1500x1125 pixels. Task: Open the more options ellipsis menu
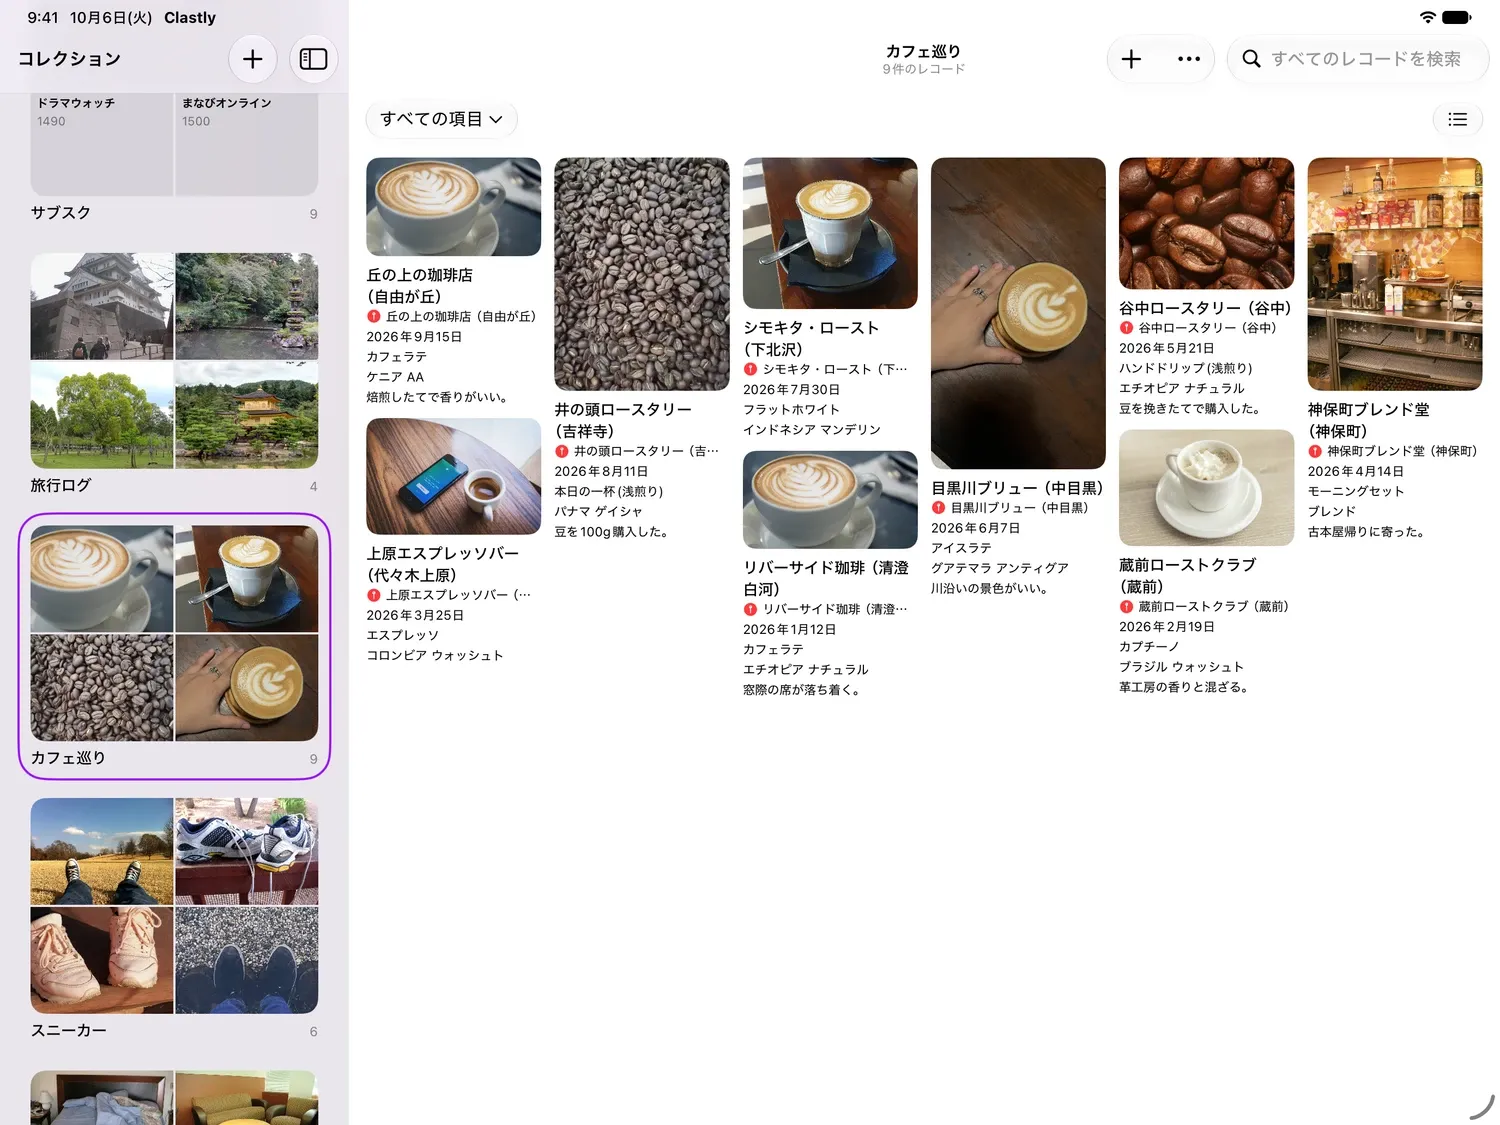(1189, 59)
